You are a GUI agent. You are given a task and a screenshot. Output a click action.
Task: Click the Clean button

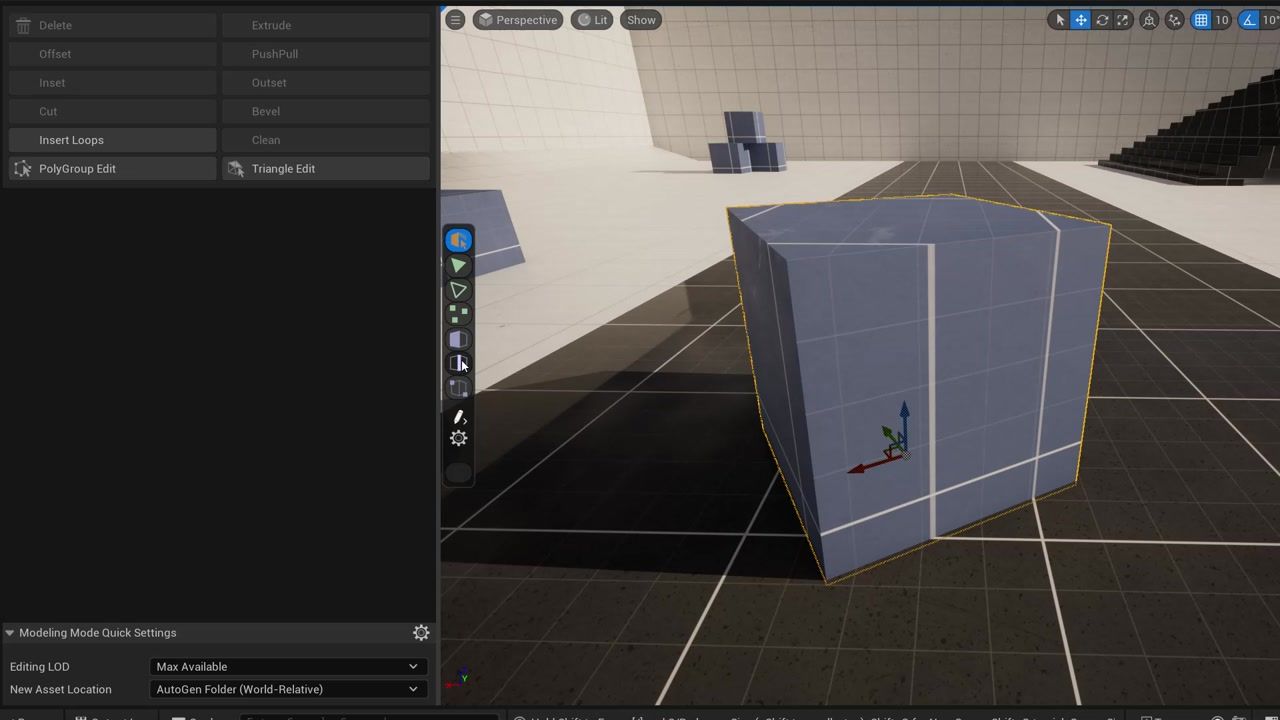pos(326,140)
